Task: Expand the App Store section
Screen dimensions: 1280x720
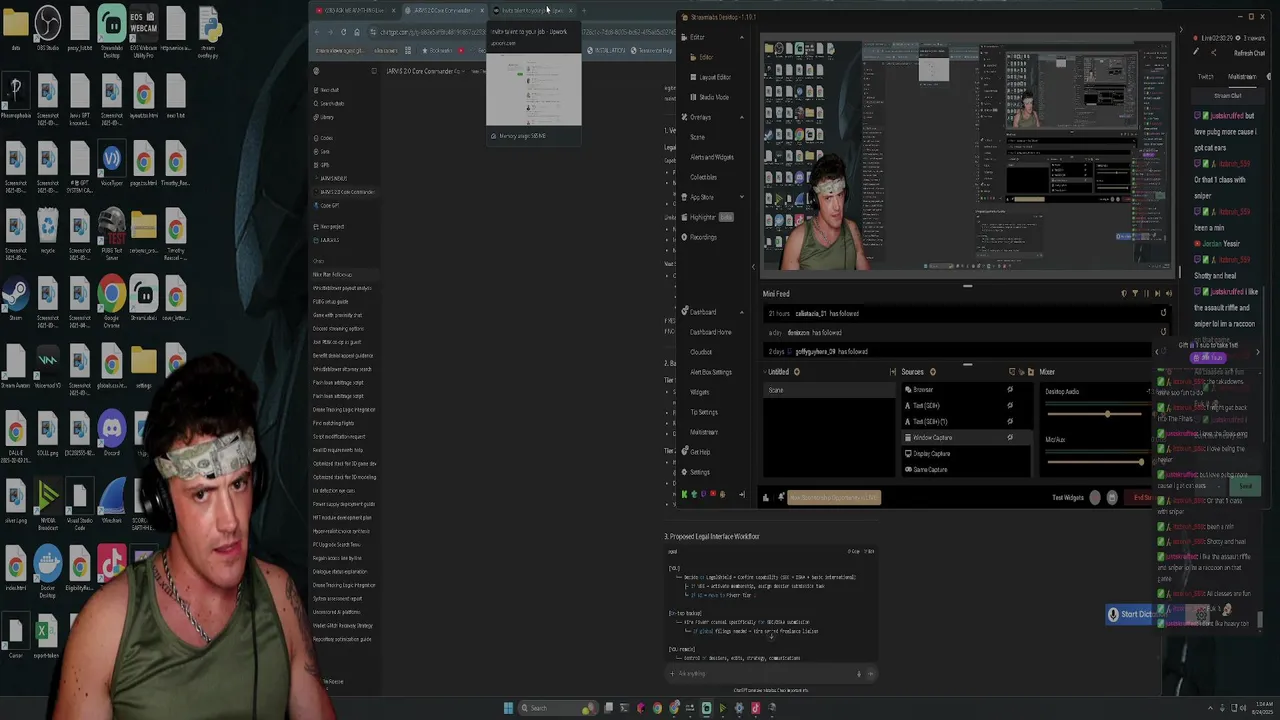Action: 741,197
